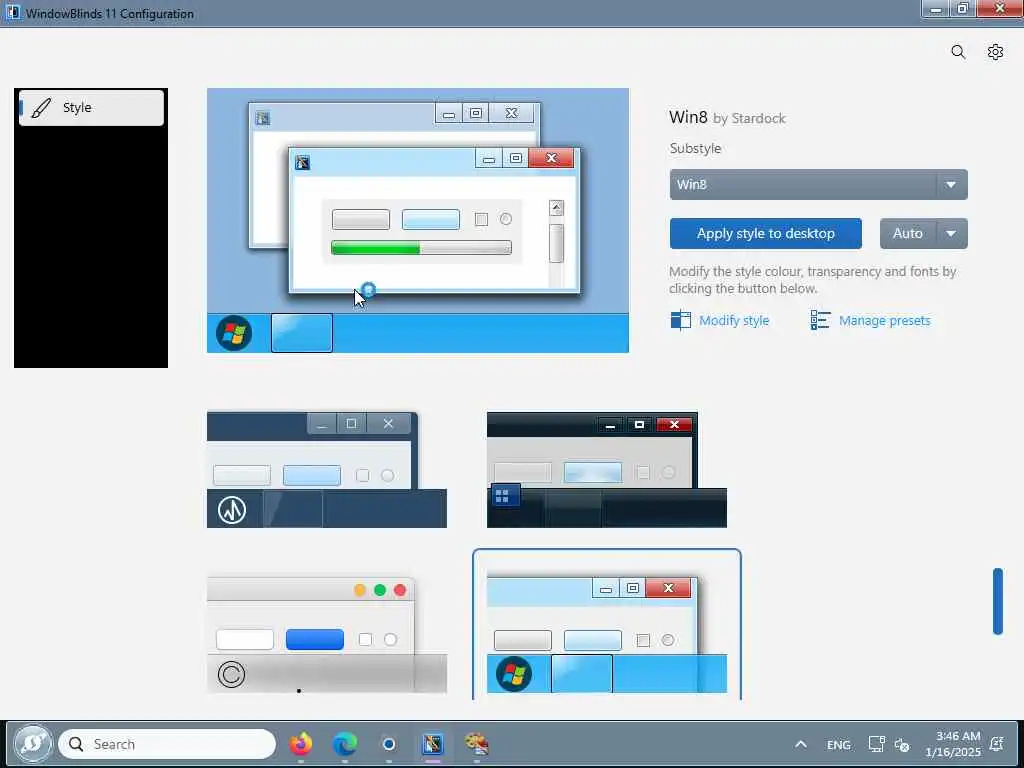Click the Modify style icon
The width and height of the screenshot is (1024, 768).
pos(680,320)
